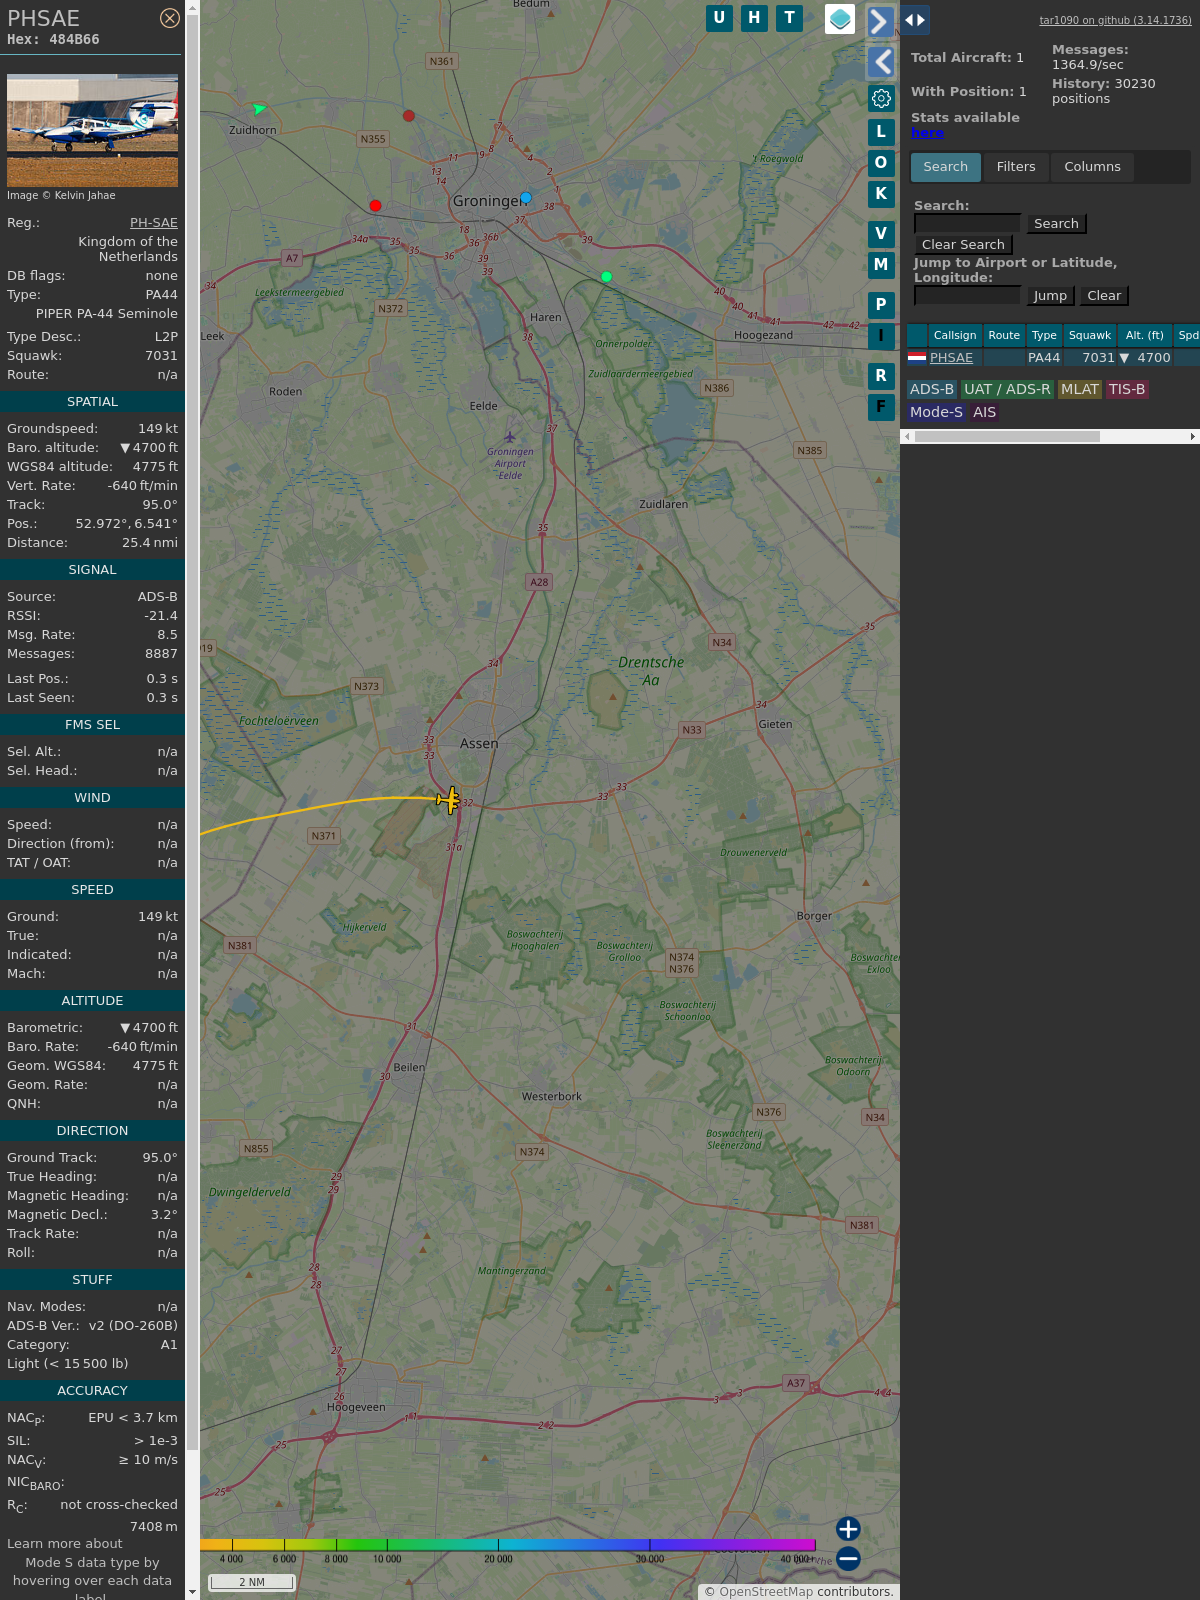
Task: Click the Jump button
Action: [x=1050, y=296]
